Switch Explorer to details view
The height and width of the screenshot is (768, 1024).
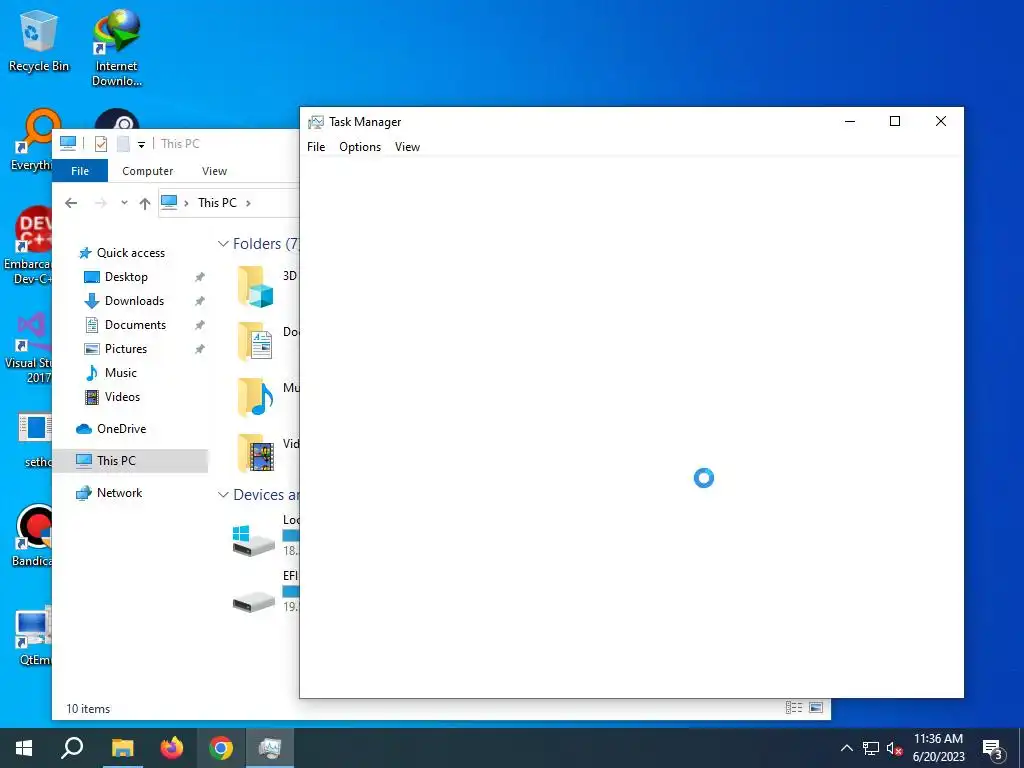pos(794,708)
